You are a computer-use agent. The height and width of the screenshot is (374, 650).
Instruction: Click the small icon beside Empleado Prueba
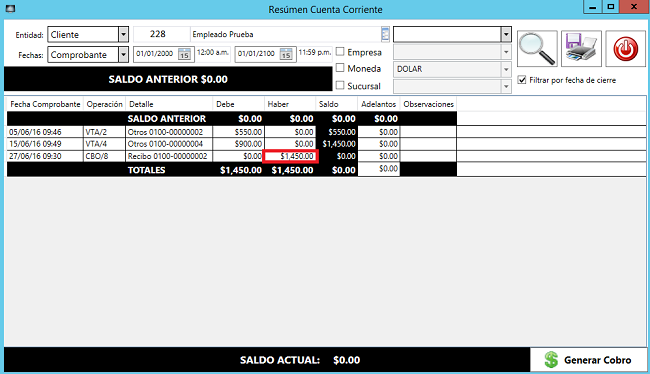[x=385, y=34]
